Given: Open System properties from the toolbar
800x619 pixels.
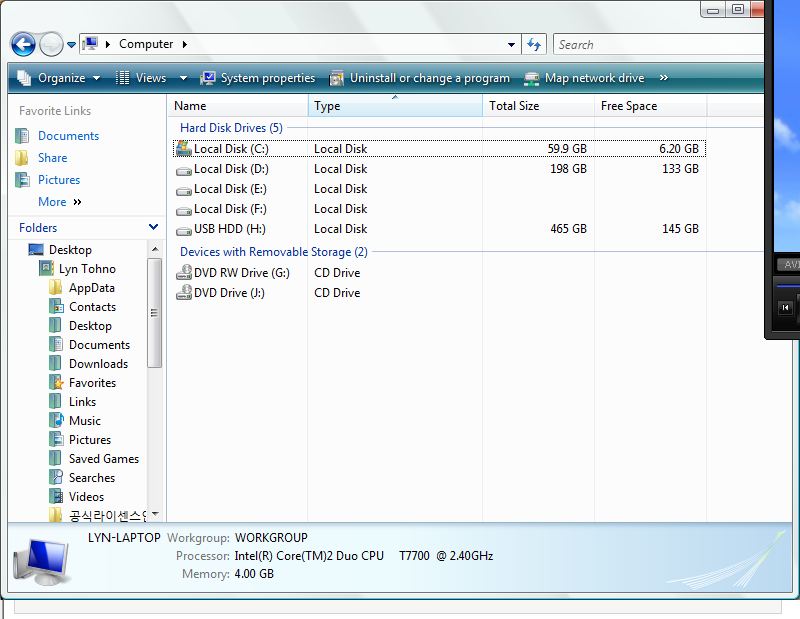Looking at the screenshot, I should tap(257, 78).
